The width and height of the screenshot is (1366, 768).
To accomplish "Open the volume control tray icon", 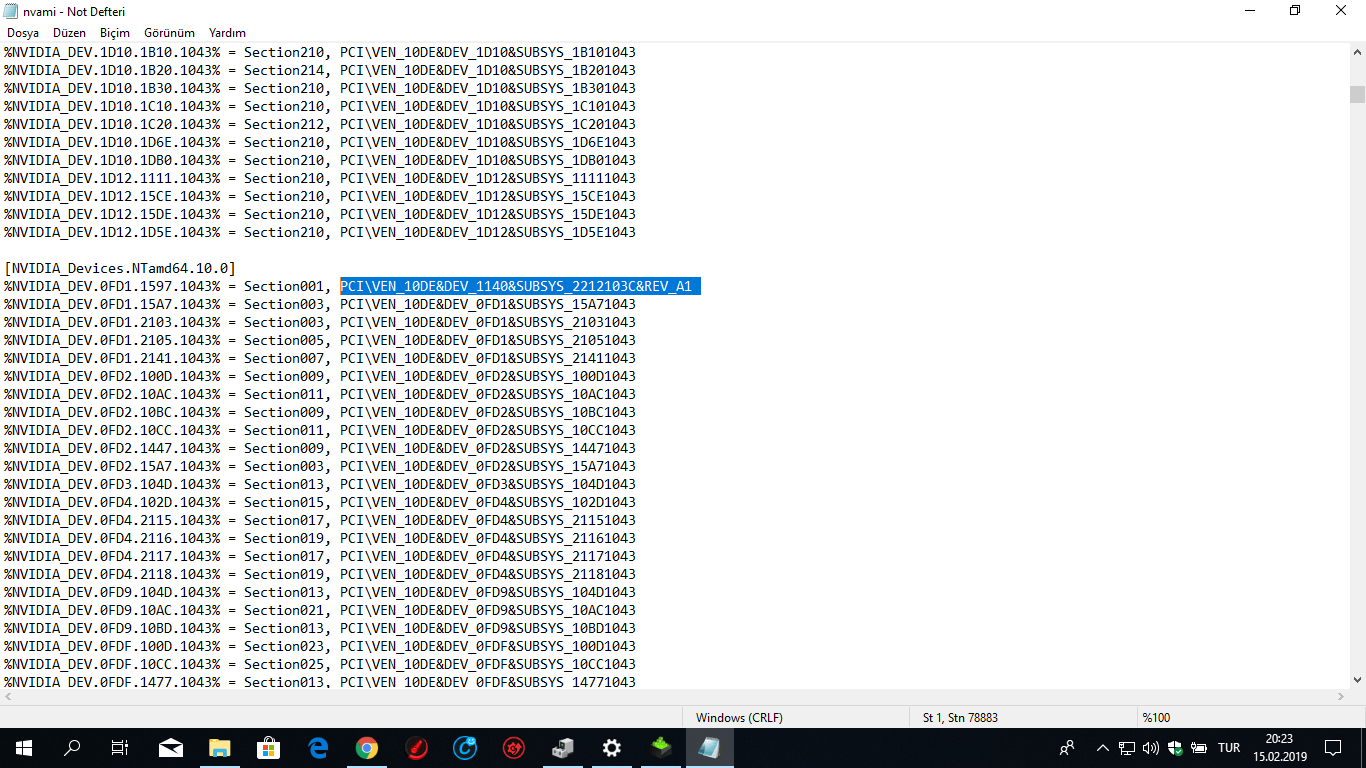I will point(1151,747).
